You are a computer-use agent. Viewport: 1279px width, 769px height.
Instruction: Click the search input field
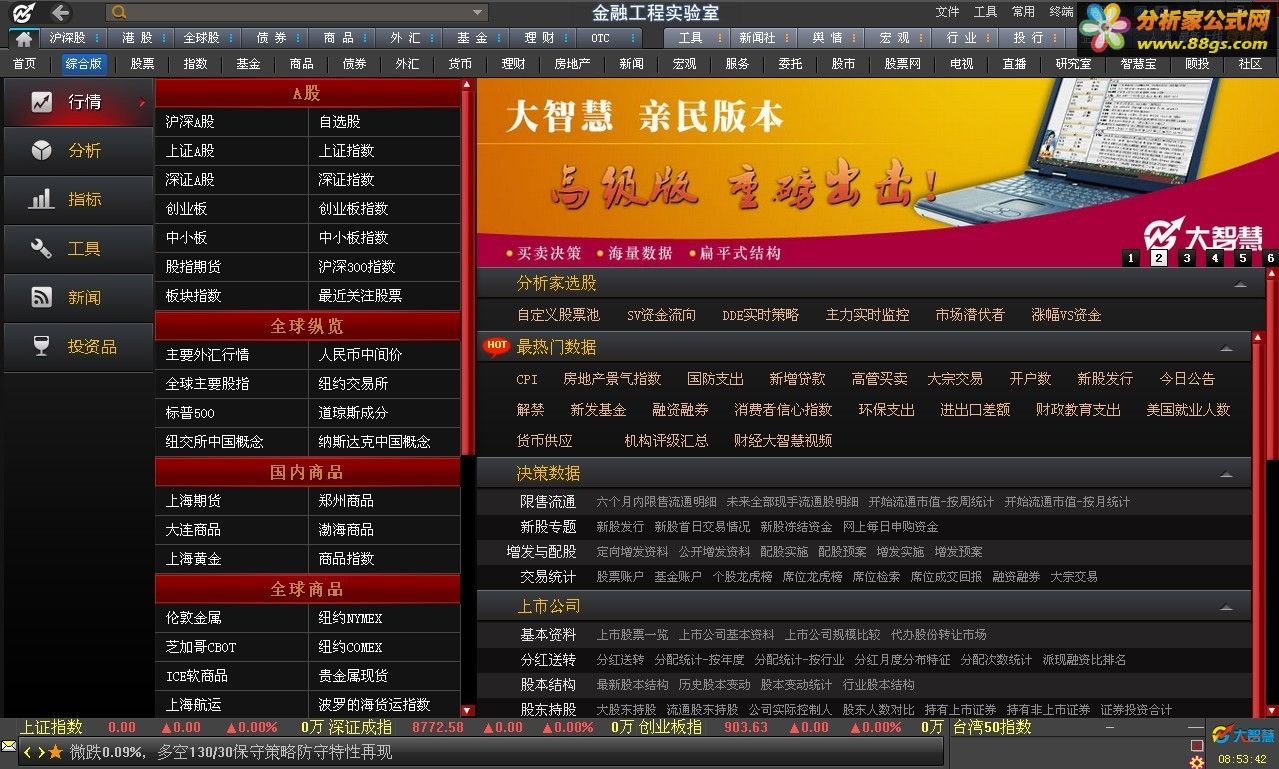(x=298, y=13)
